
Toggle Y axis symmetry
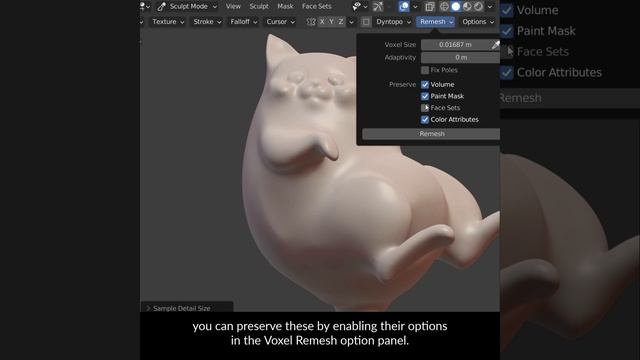tap(331, 22)
